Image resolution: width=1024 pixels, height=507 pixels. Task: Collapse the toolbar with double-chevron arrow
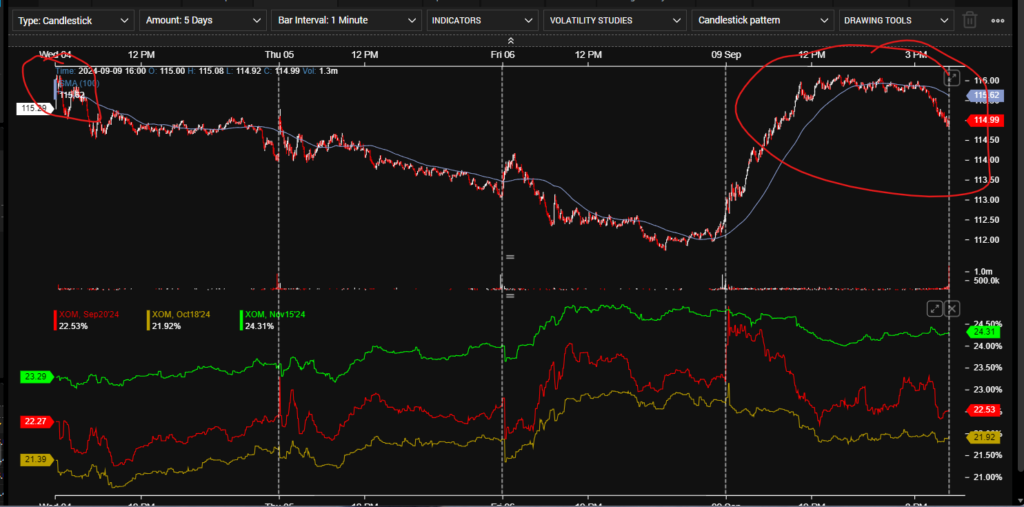pyautogui.click(x=511, y=41)
